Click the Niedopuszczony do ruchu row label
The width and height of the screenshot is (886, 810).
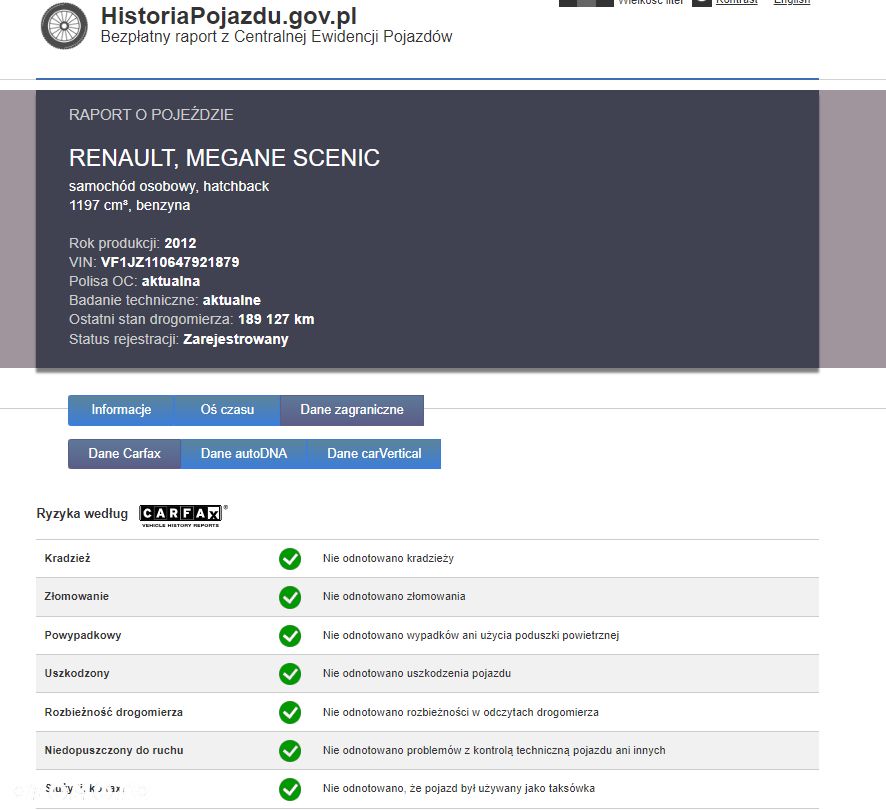pyautogui.click(x=114, y=751)
